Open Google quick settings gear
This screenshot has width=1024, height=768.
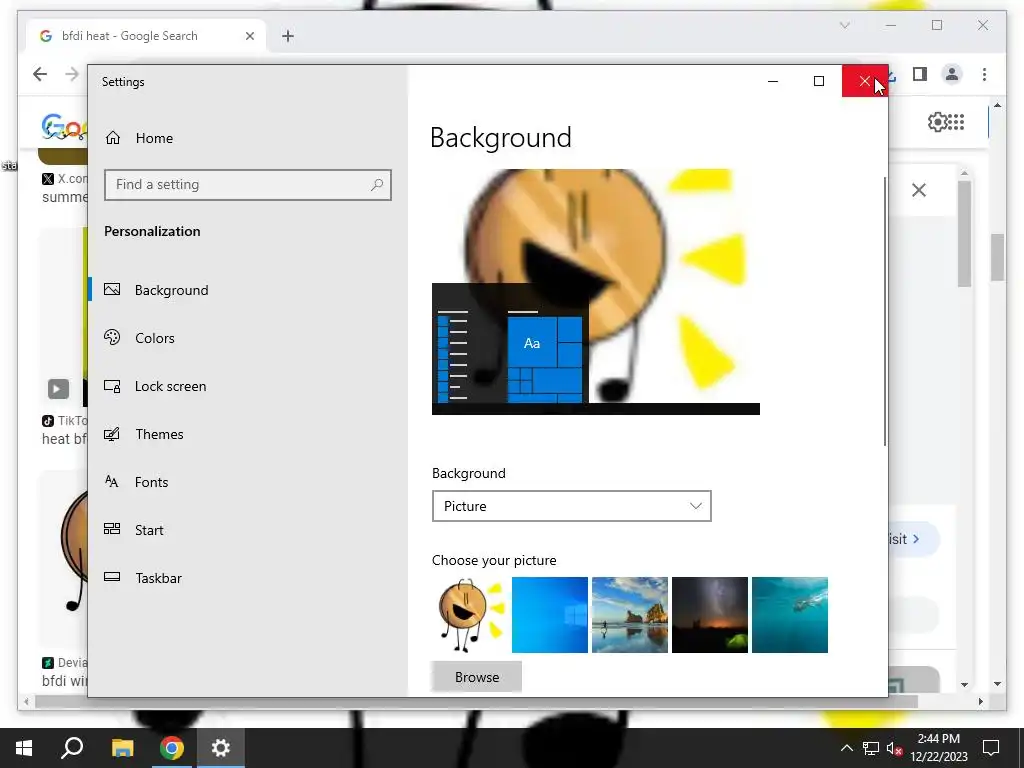coord(937,122)
